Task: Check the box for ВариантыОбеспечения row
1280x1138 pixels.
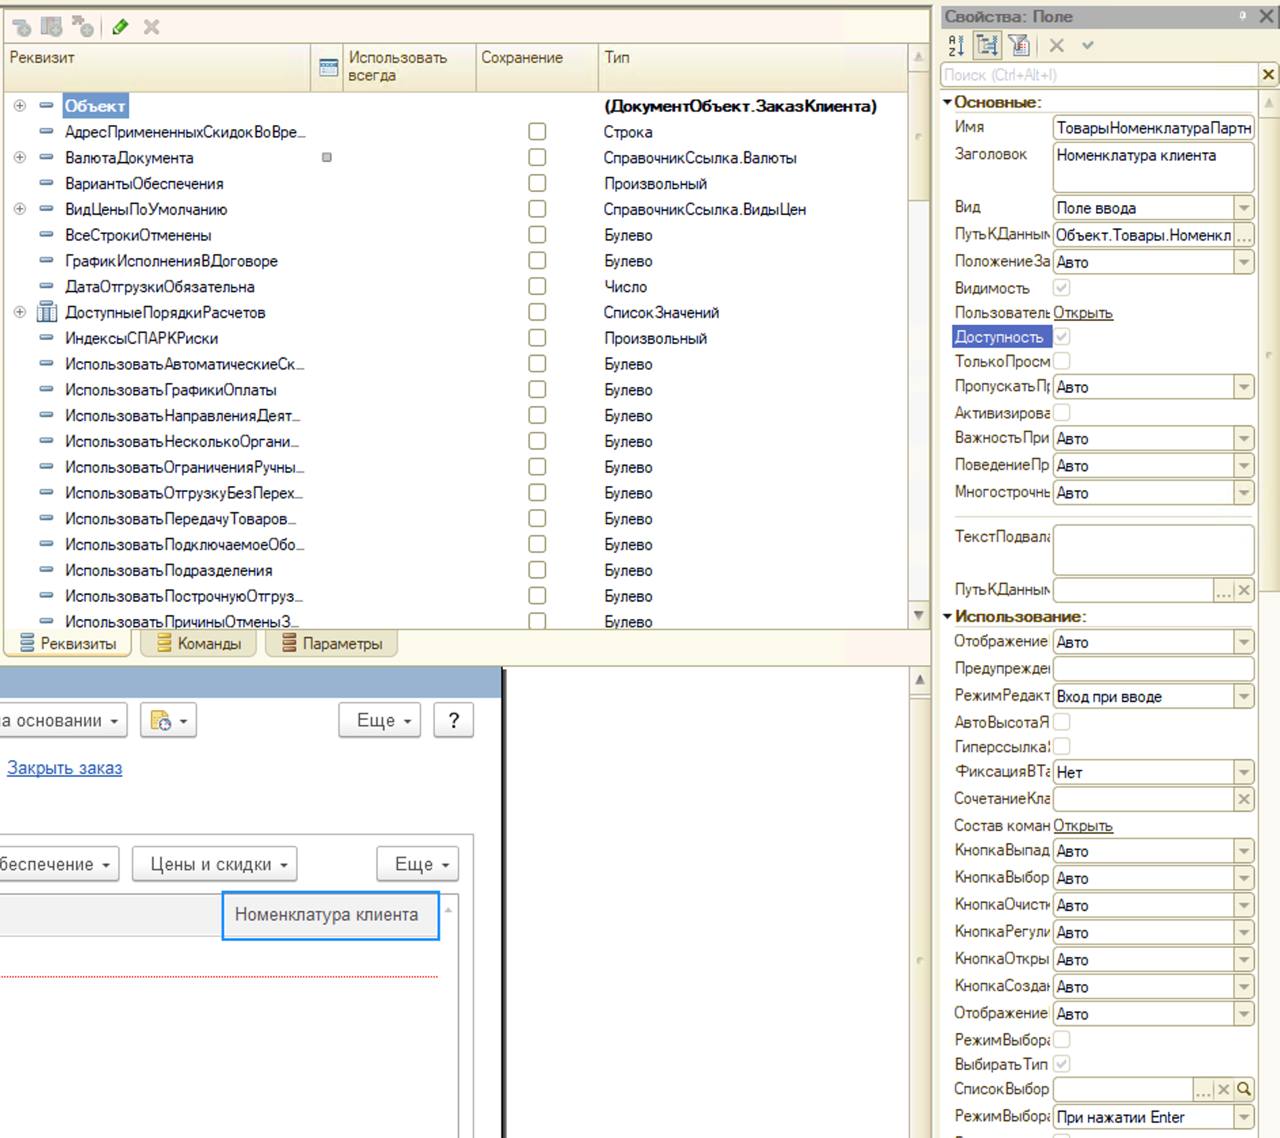Action: pos(537,184)
